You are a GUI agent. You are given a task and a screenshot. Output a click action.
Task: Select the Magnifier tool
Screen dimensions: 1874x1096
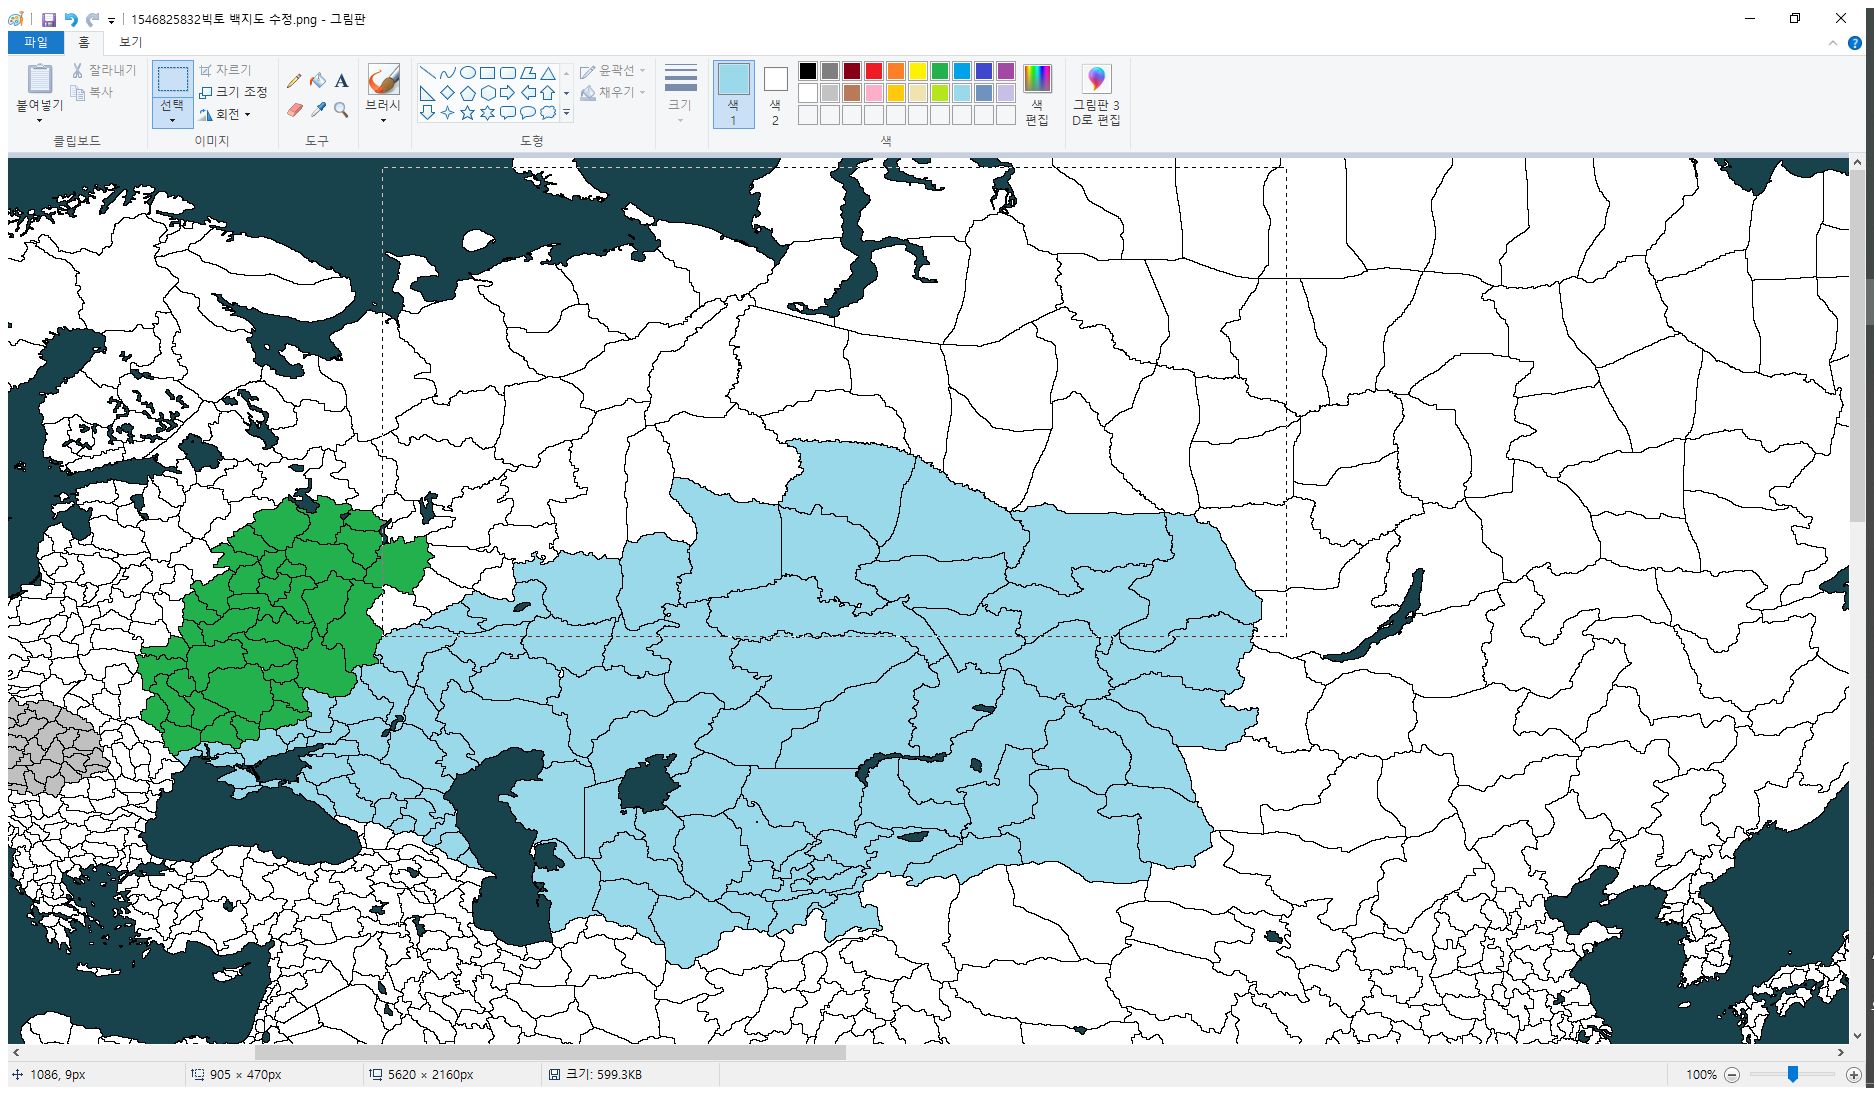point(341,110)
